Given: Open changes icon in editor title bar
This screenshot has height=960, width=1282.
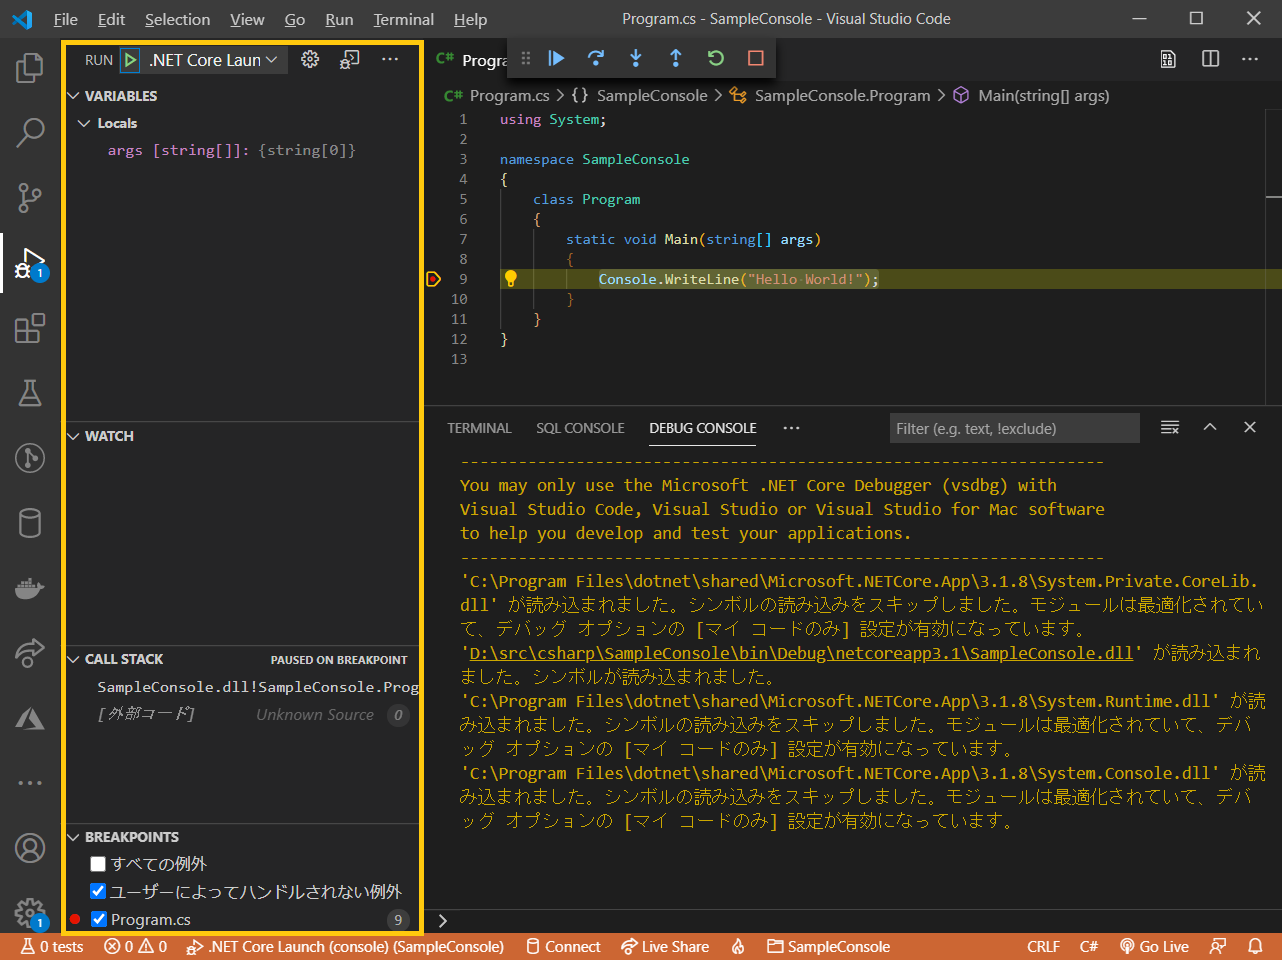Looking at the screenshot, I should [1168, 59].
